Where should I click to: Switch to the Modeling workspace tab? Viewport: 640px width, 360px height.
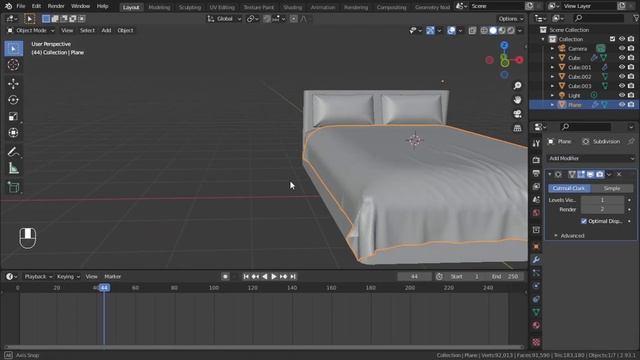tap(159, 7)
